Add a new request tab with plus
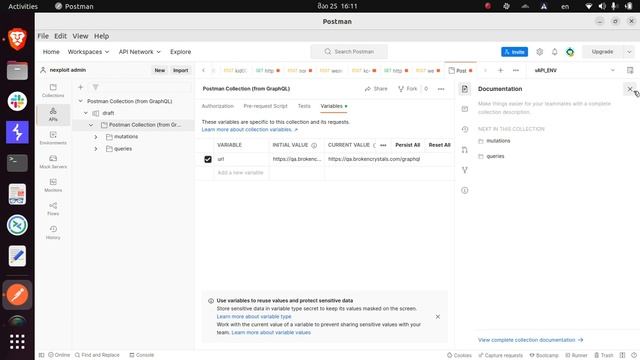 (x=500, y=70)
